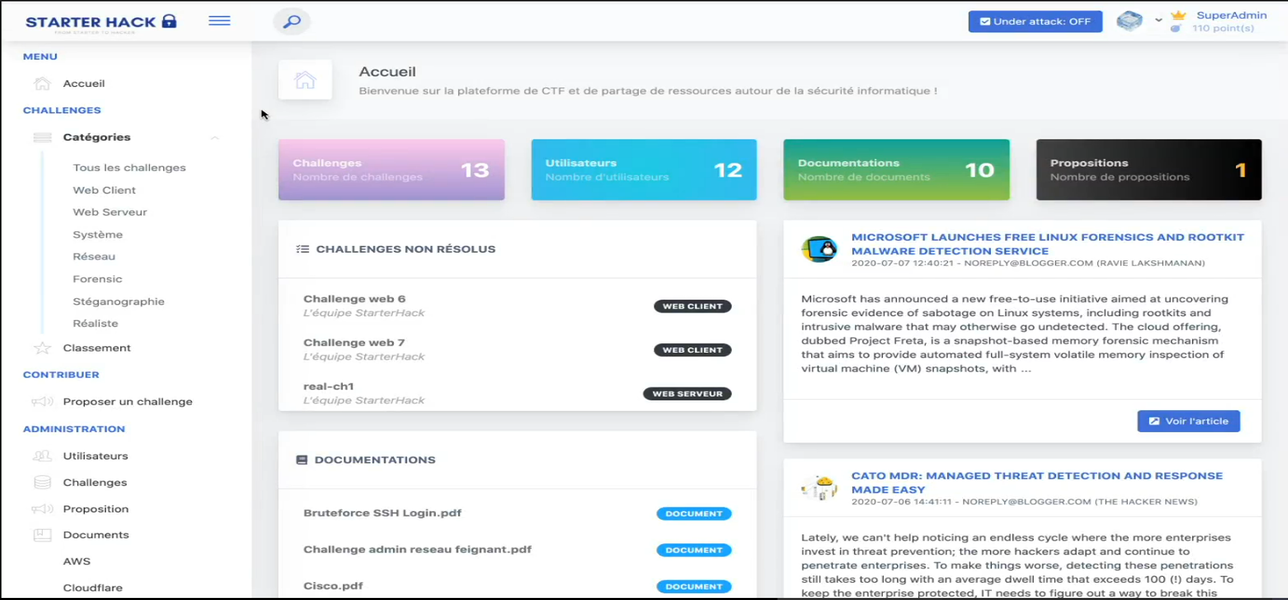Click the star icon next to Classement
The image size is (1288, 600).
tap(42, 348)
